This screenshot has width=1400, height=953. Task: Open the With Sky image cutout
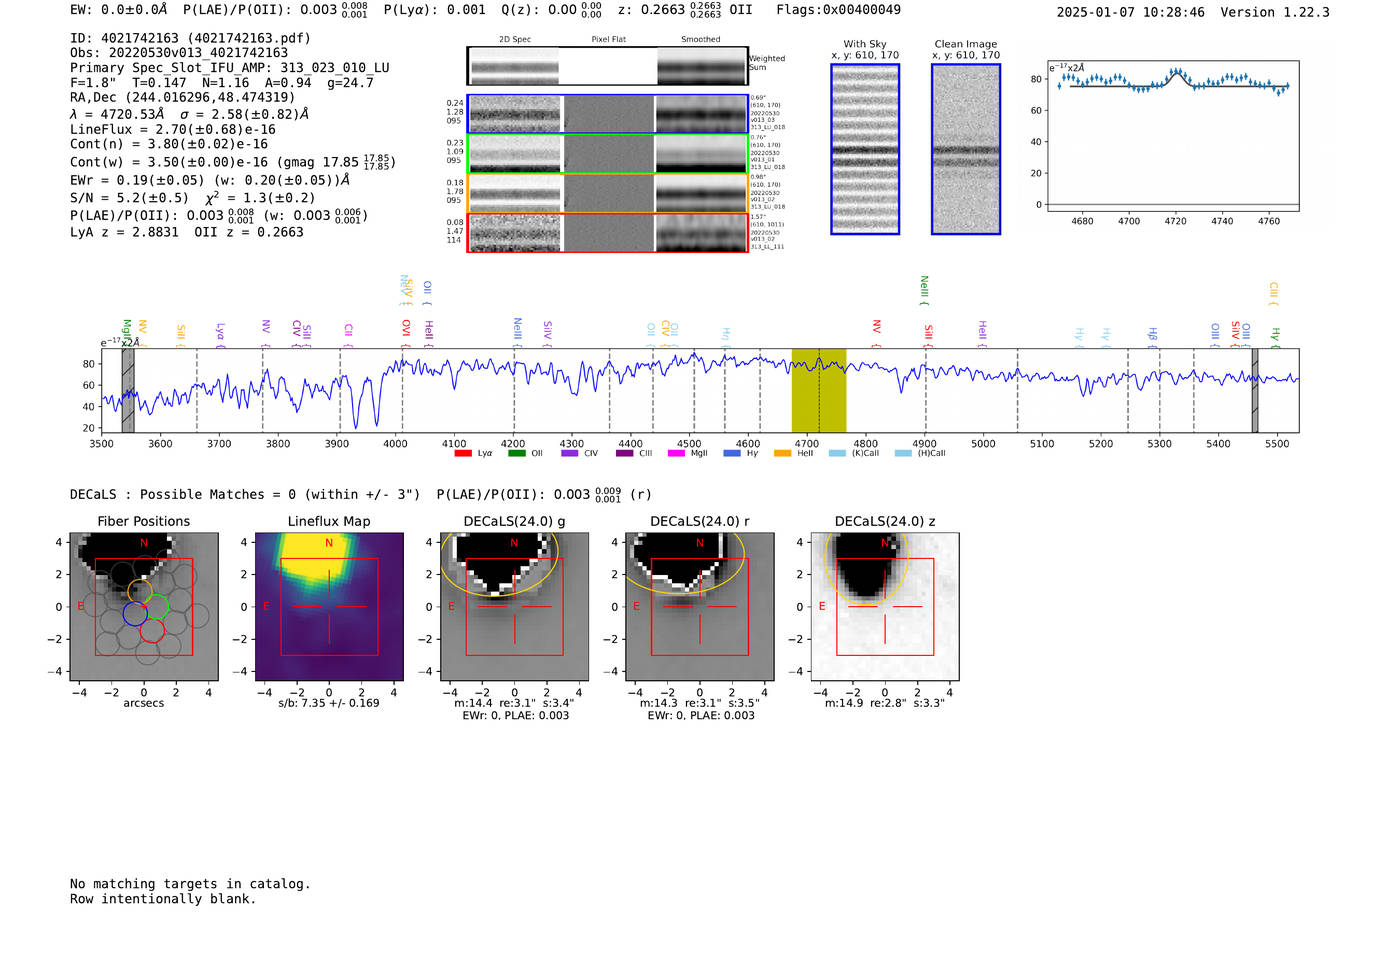[865, 149]
